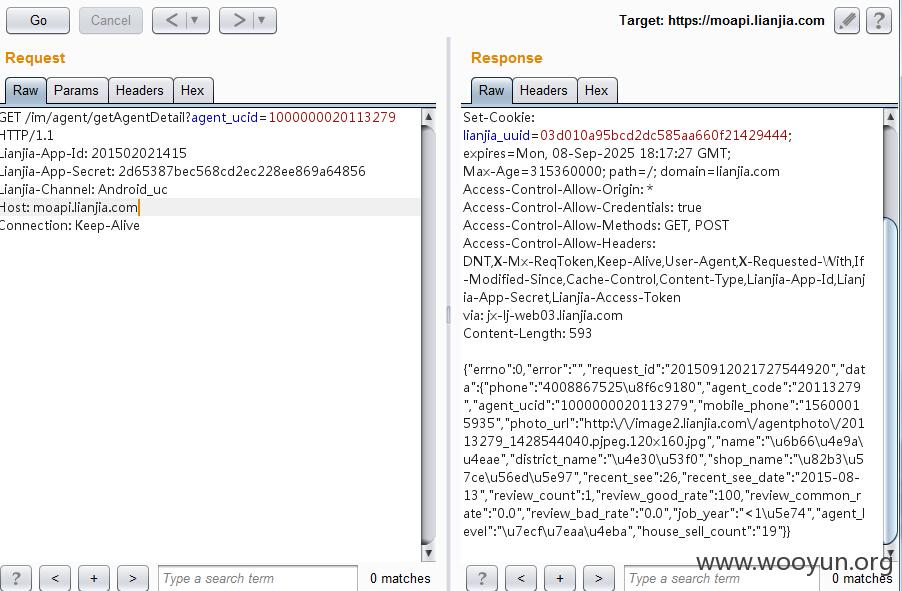
Task: Switch to the Response Hex tab
Action: point(597,90)
